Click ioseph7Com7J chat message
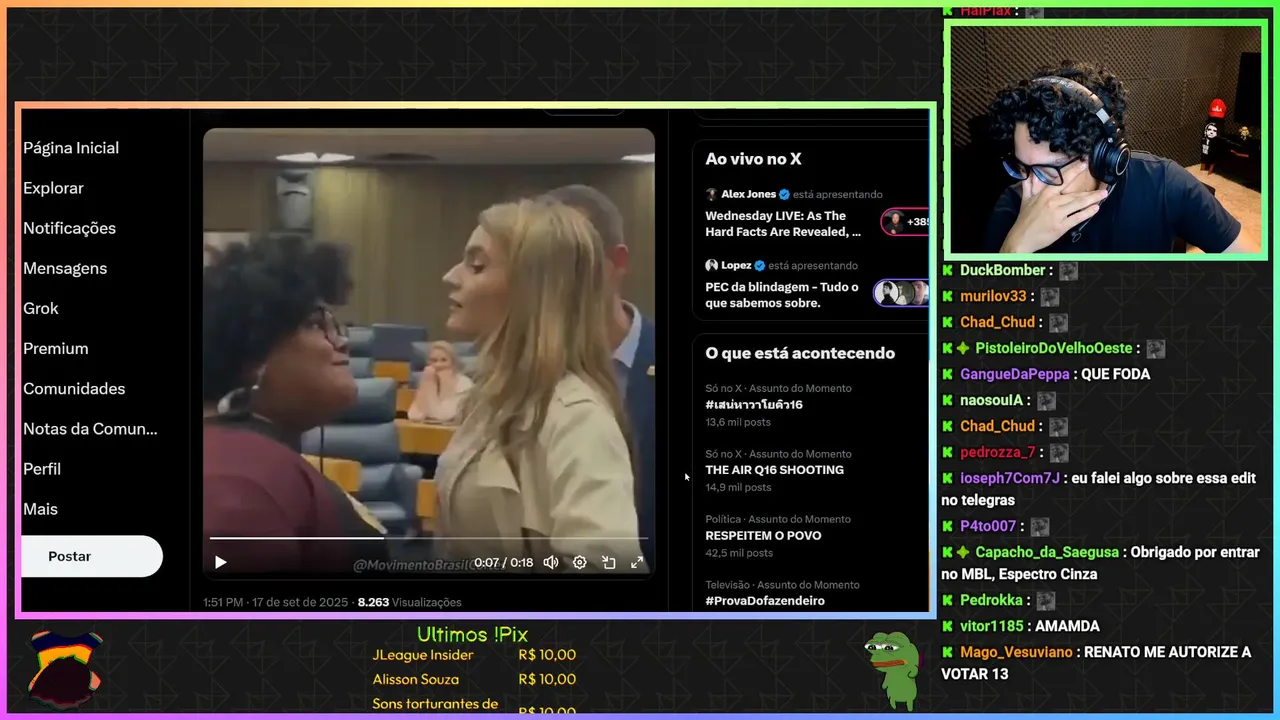The image size is (1280, 720). [1100, 489]
